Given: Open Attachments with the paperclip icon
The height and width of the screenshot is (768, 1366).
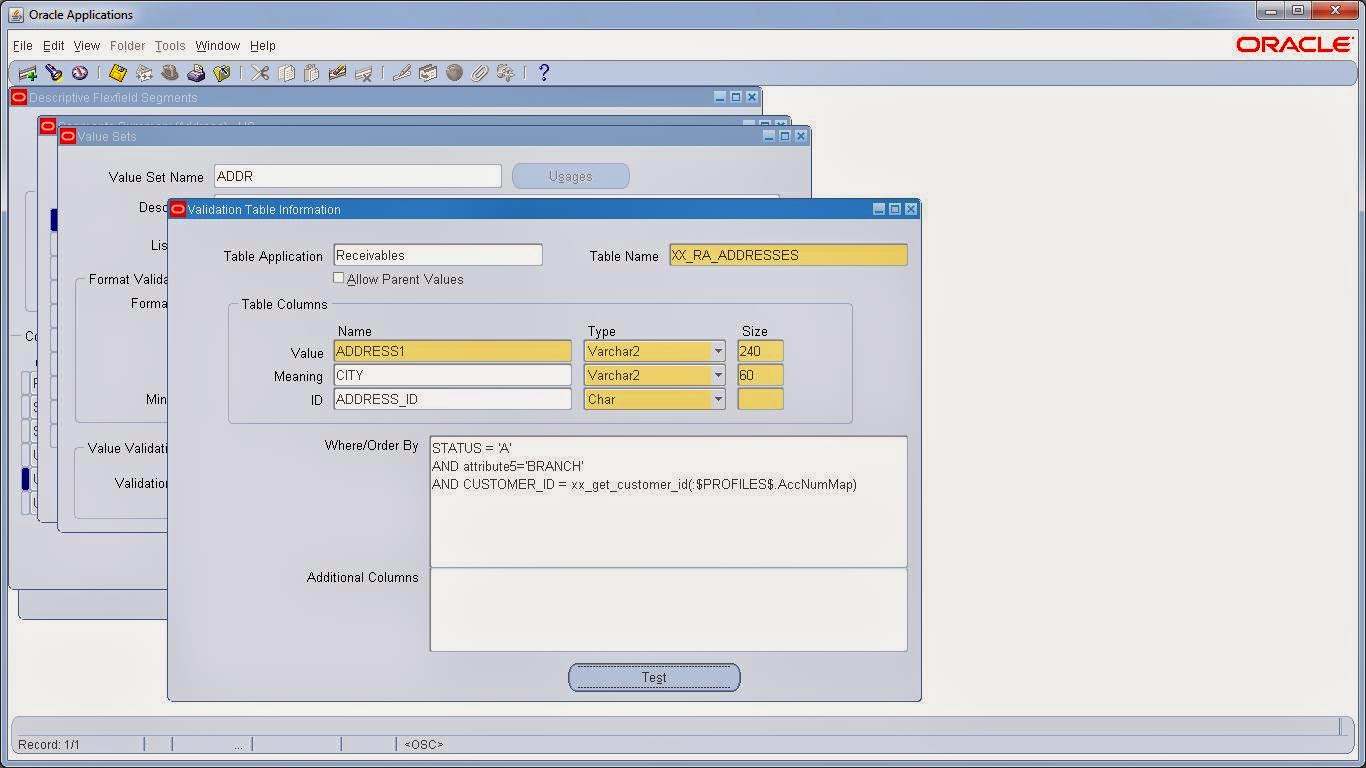Looking at the screenshot, I should pos(480,73).
